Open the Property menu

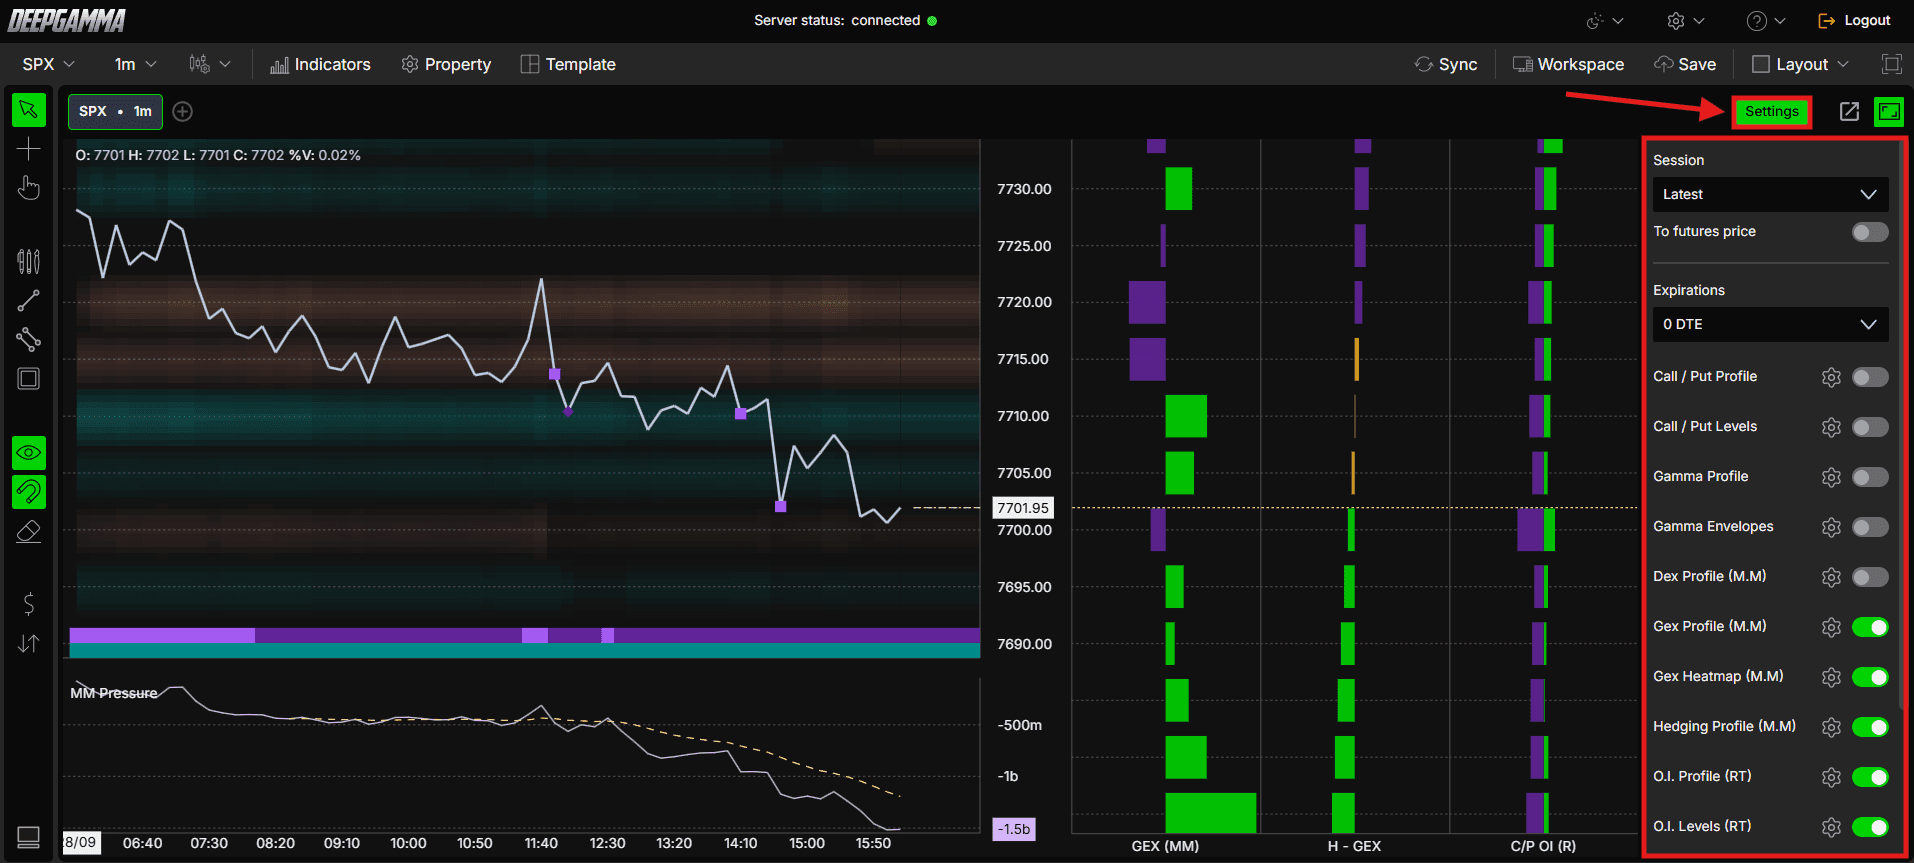446,64
